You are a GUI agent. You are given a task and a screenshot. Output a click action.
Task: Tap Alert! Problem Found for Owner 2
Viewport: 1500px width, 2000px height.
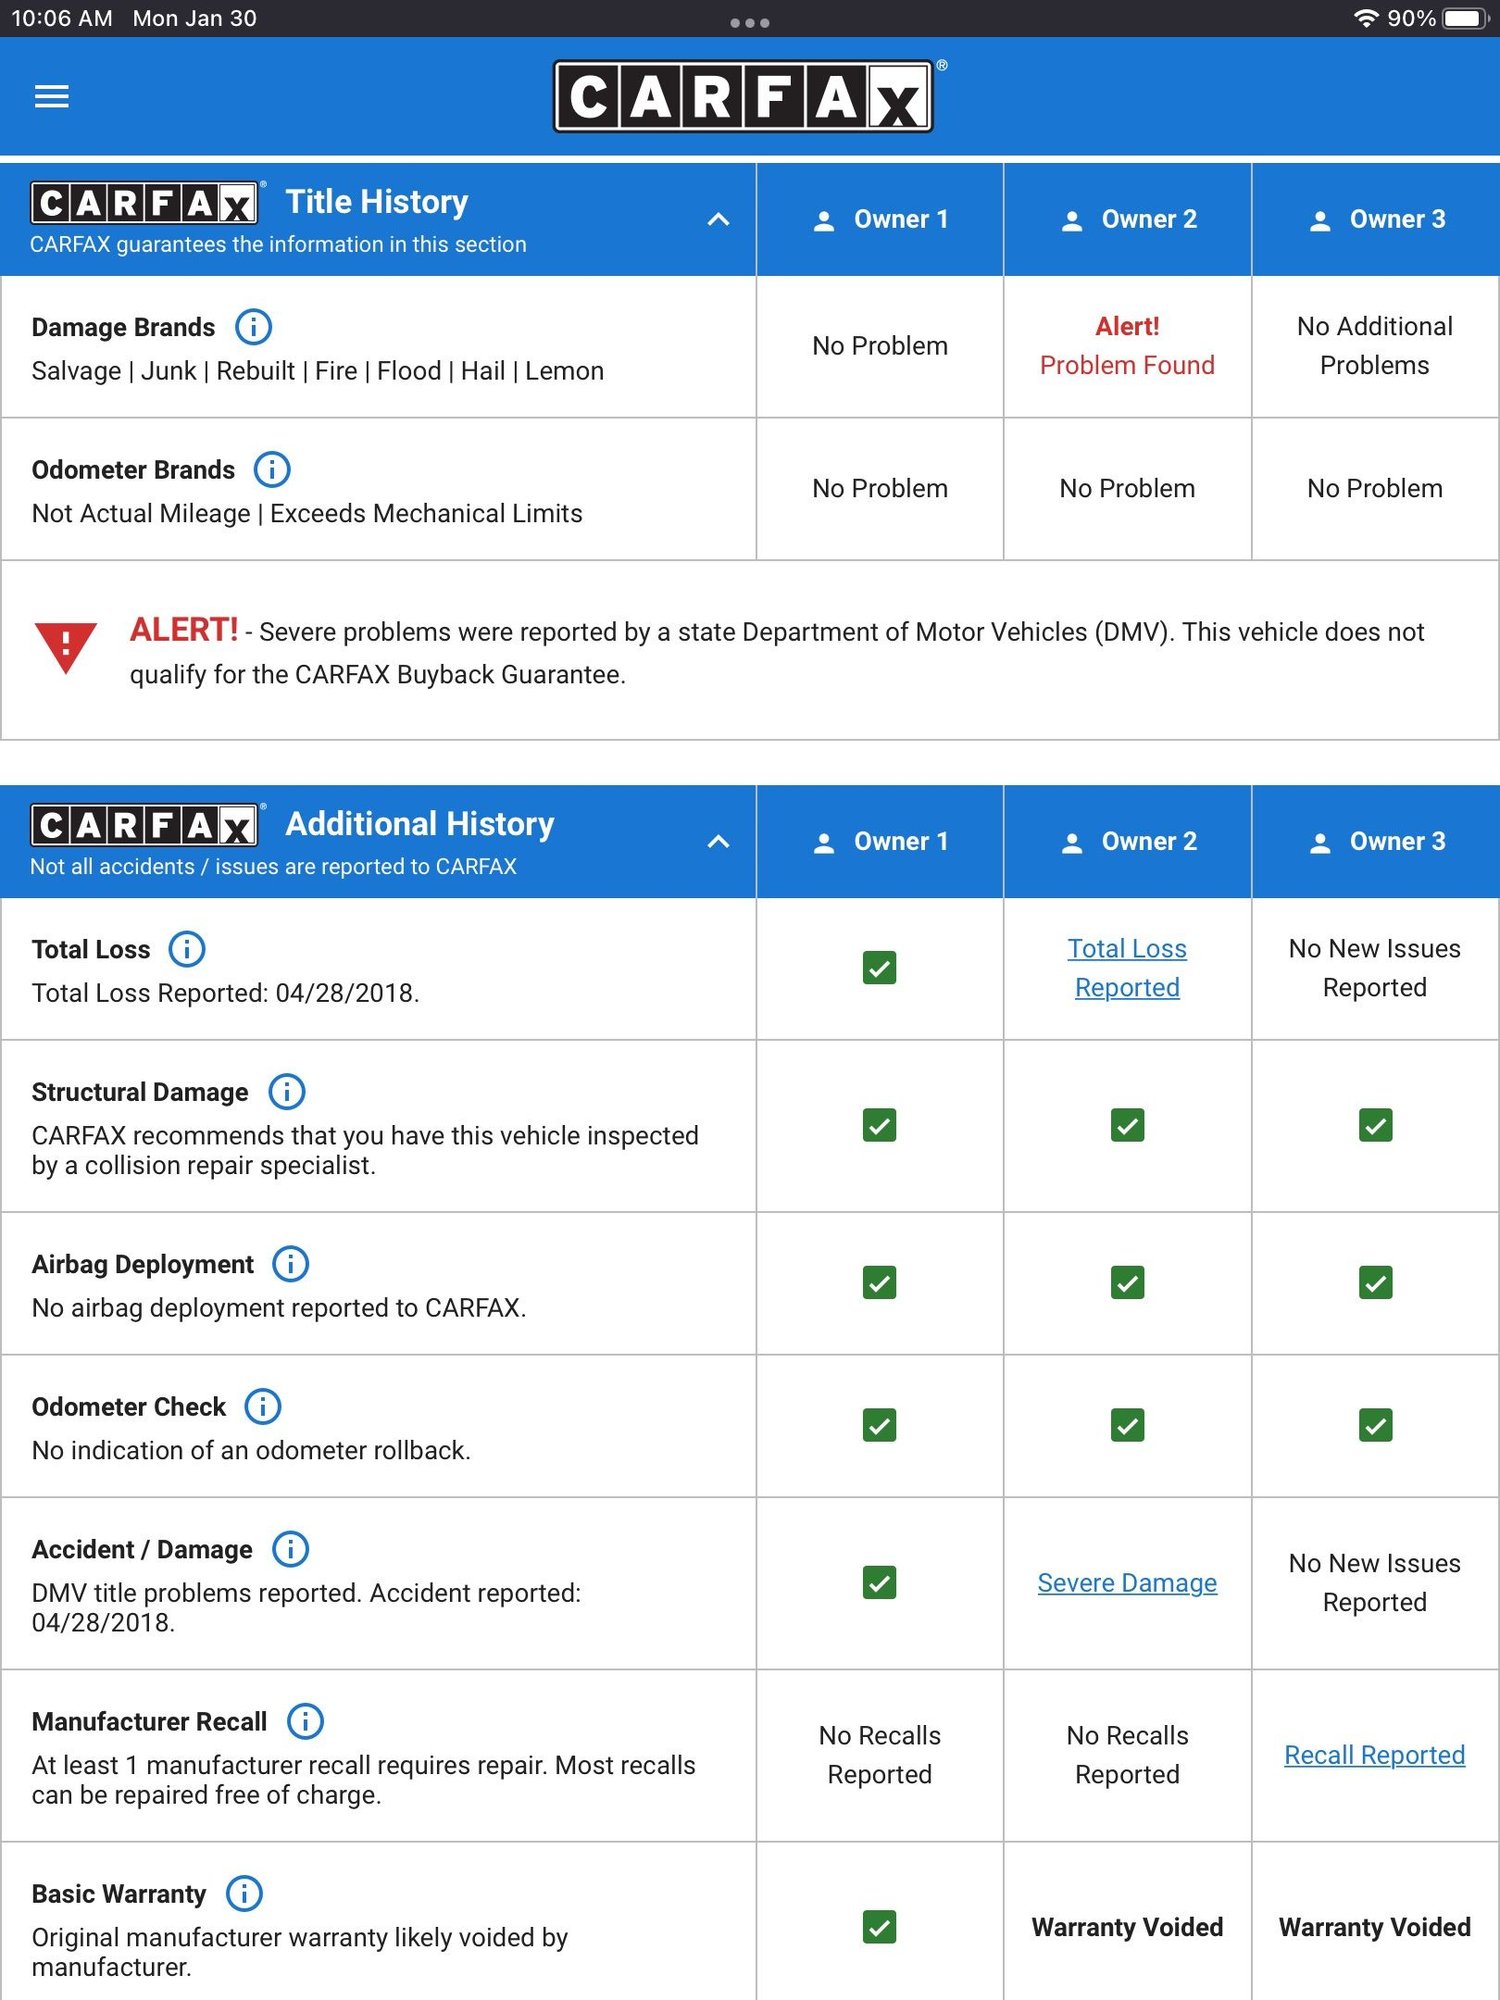coord(1127,345)
